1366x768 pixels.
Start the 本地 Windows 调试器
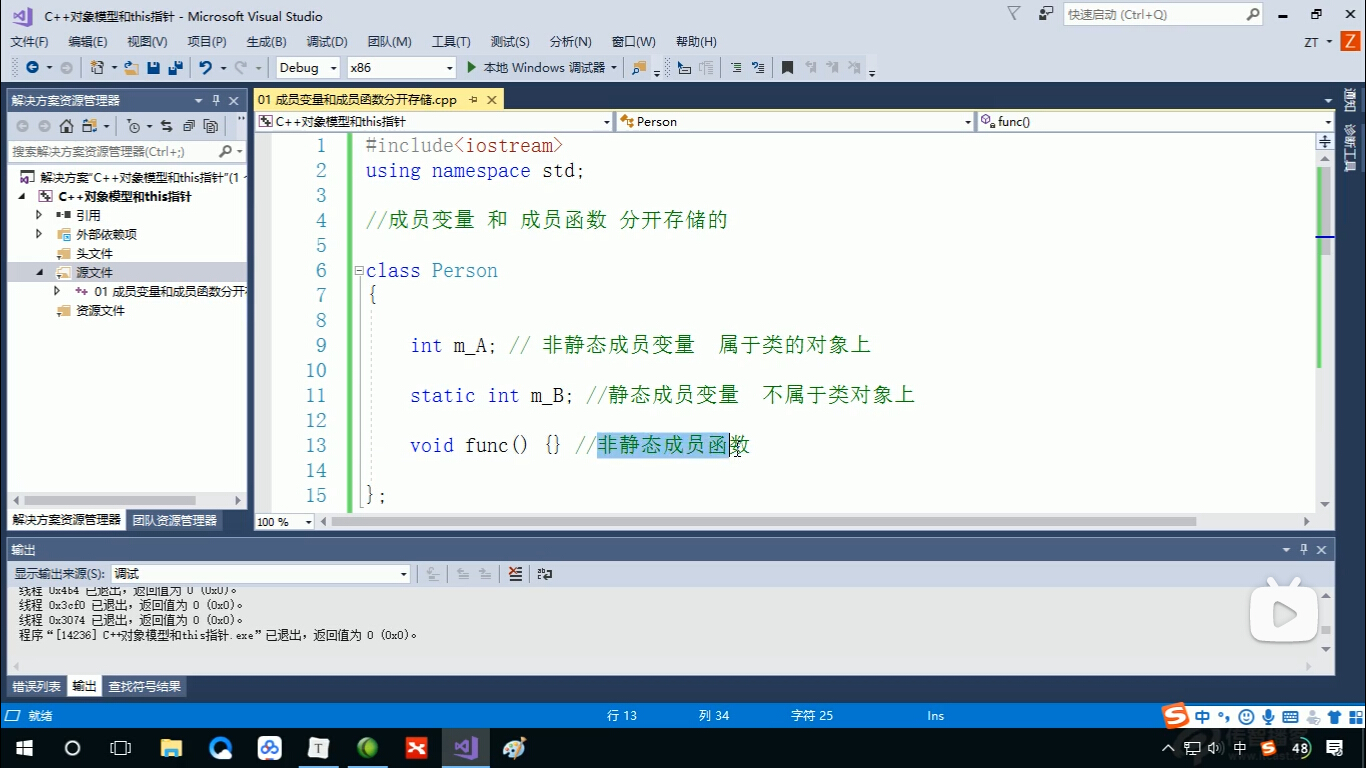point(536,68)
